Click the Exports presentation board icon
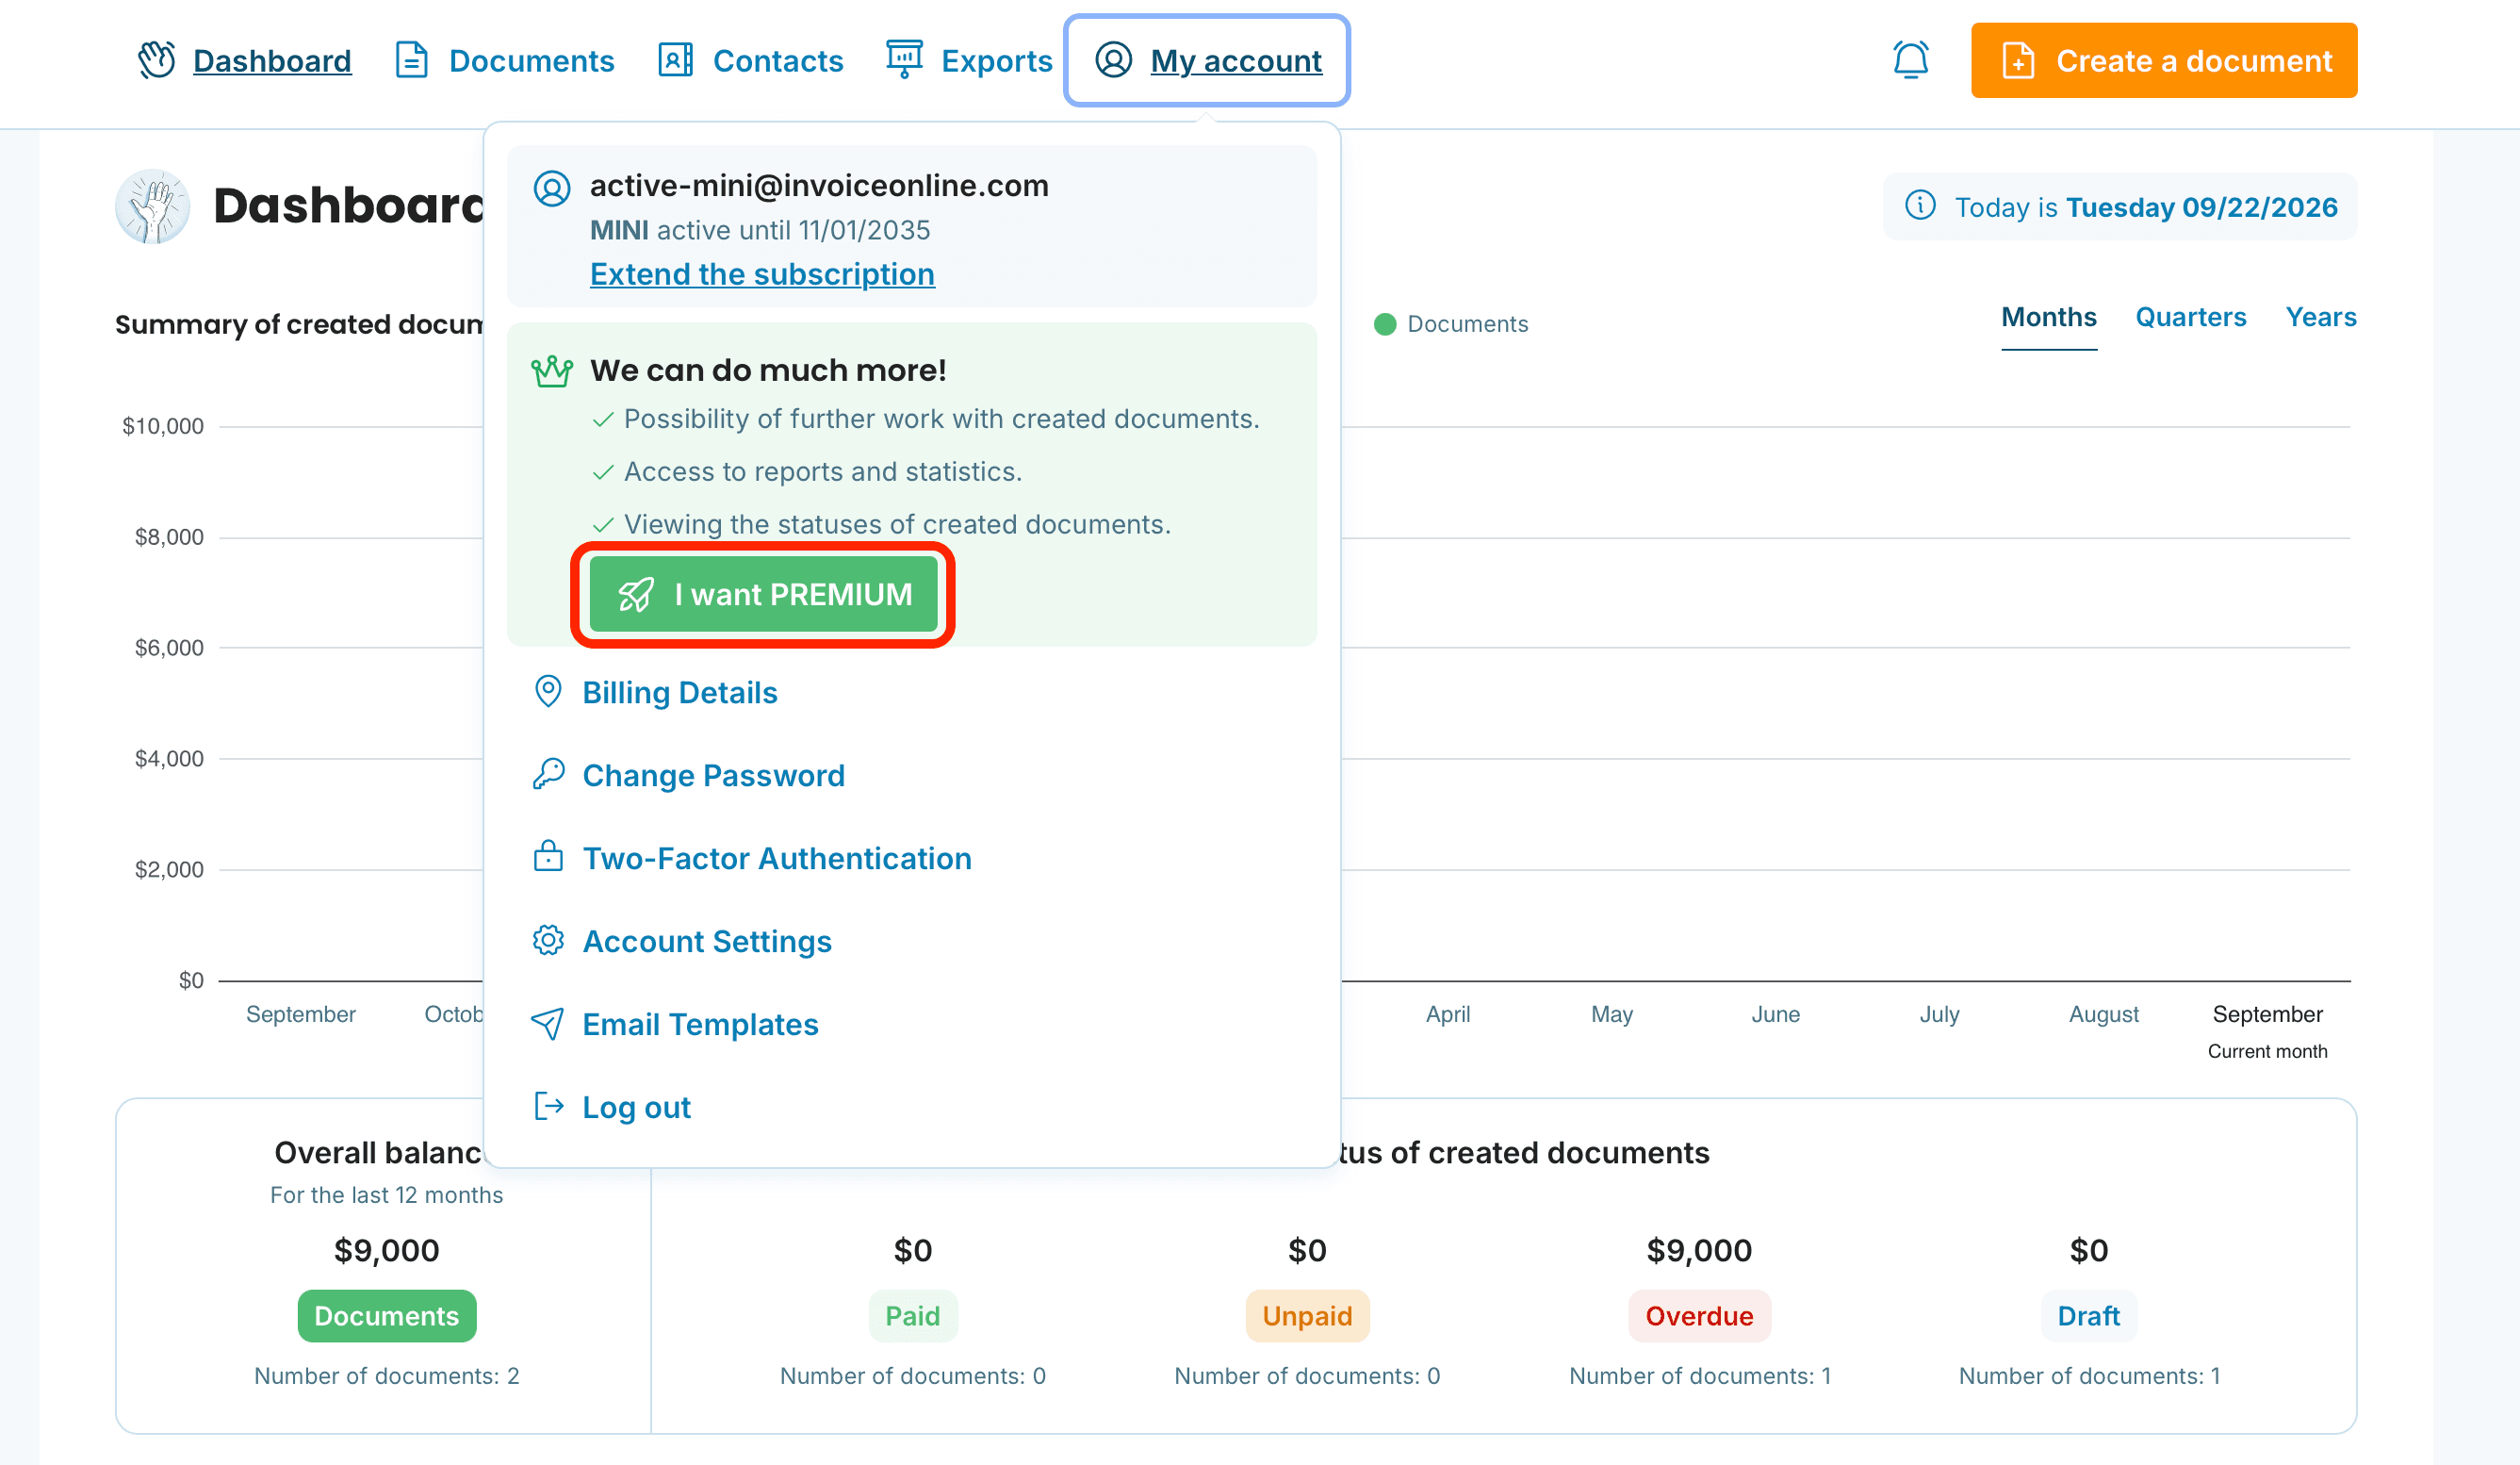This screenshot has width=2520, height=1465. coord(904,60)
